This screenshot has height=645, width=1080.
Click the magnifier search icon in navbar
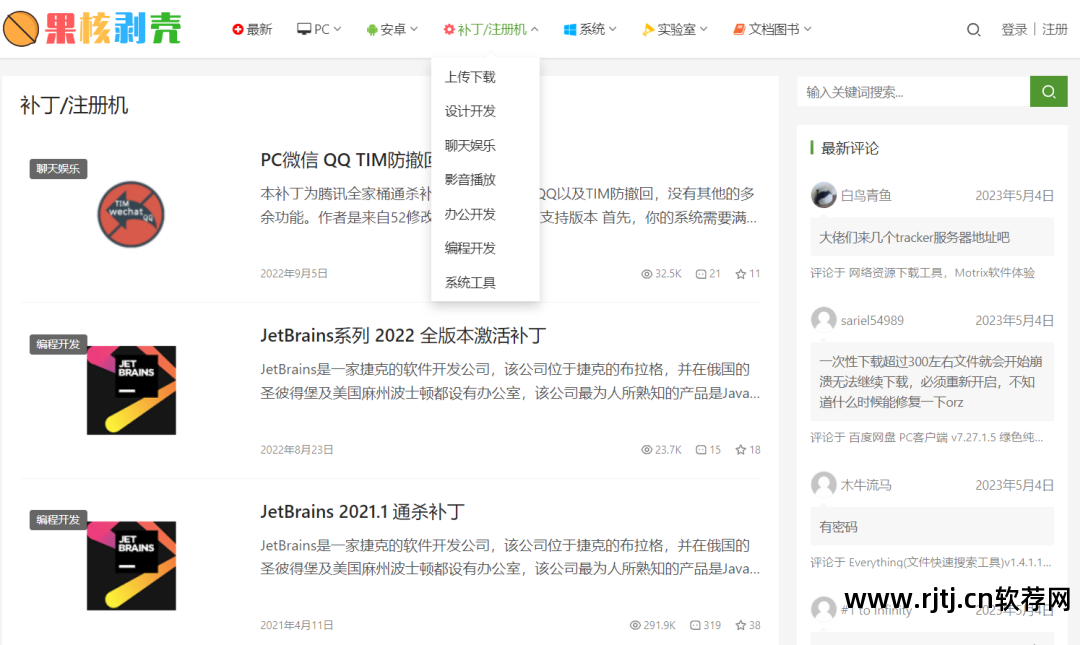point(973,29)
